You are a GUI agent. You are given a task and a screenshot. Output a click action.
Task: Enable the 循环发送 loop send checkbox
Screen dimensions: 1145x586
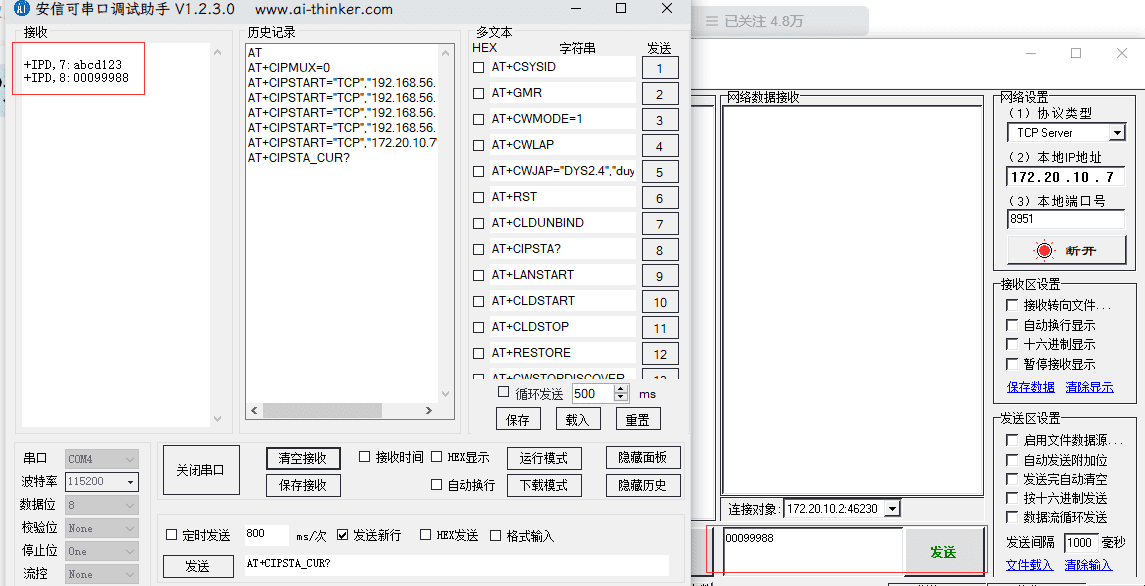504,394
